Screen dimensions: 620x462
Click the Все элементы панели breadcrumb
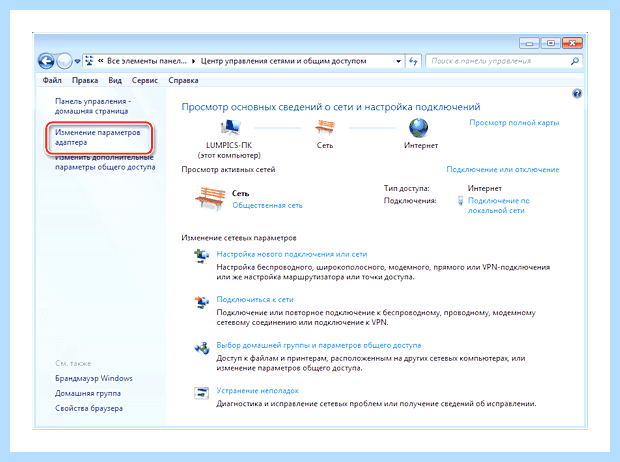click(x=147, y=61)
